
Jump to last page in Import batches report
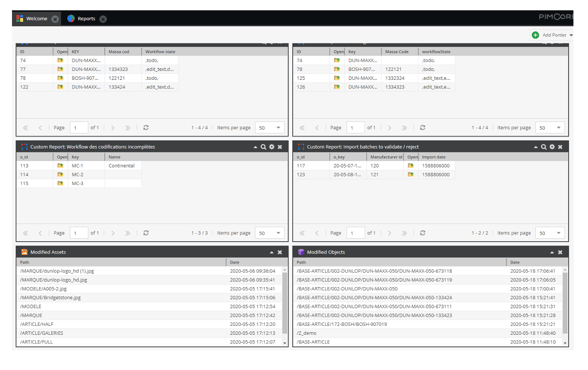click(404, 233)
